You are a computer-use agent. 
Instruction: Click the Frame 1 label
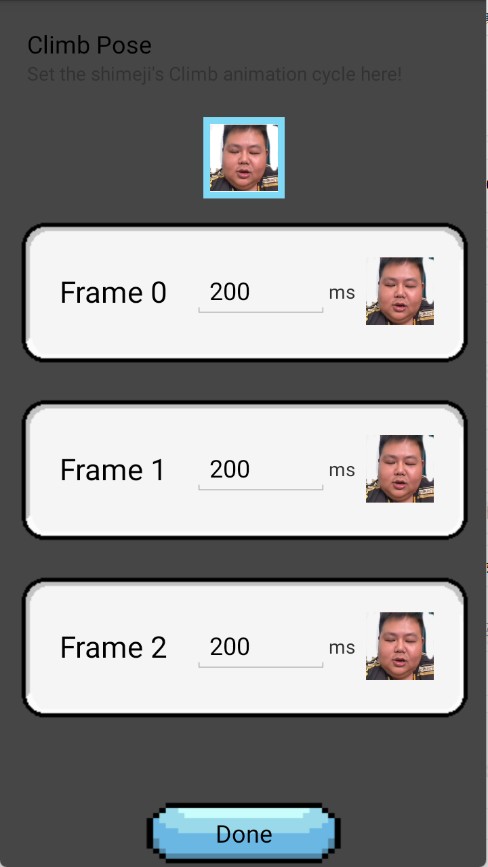pyautogui.click(x=112, y=470)
